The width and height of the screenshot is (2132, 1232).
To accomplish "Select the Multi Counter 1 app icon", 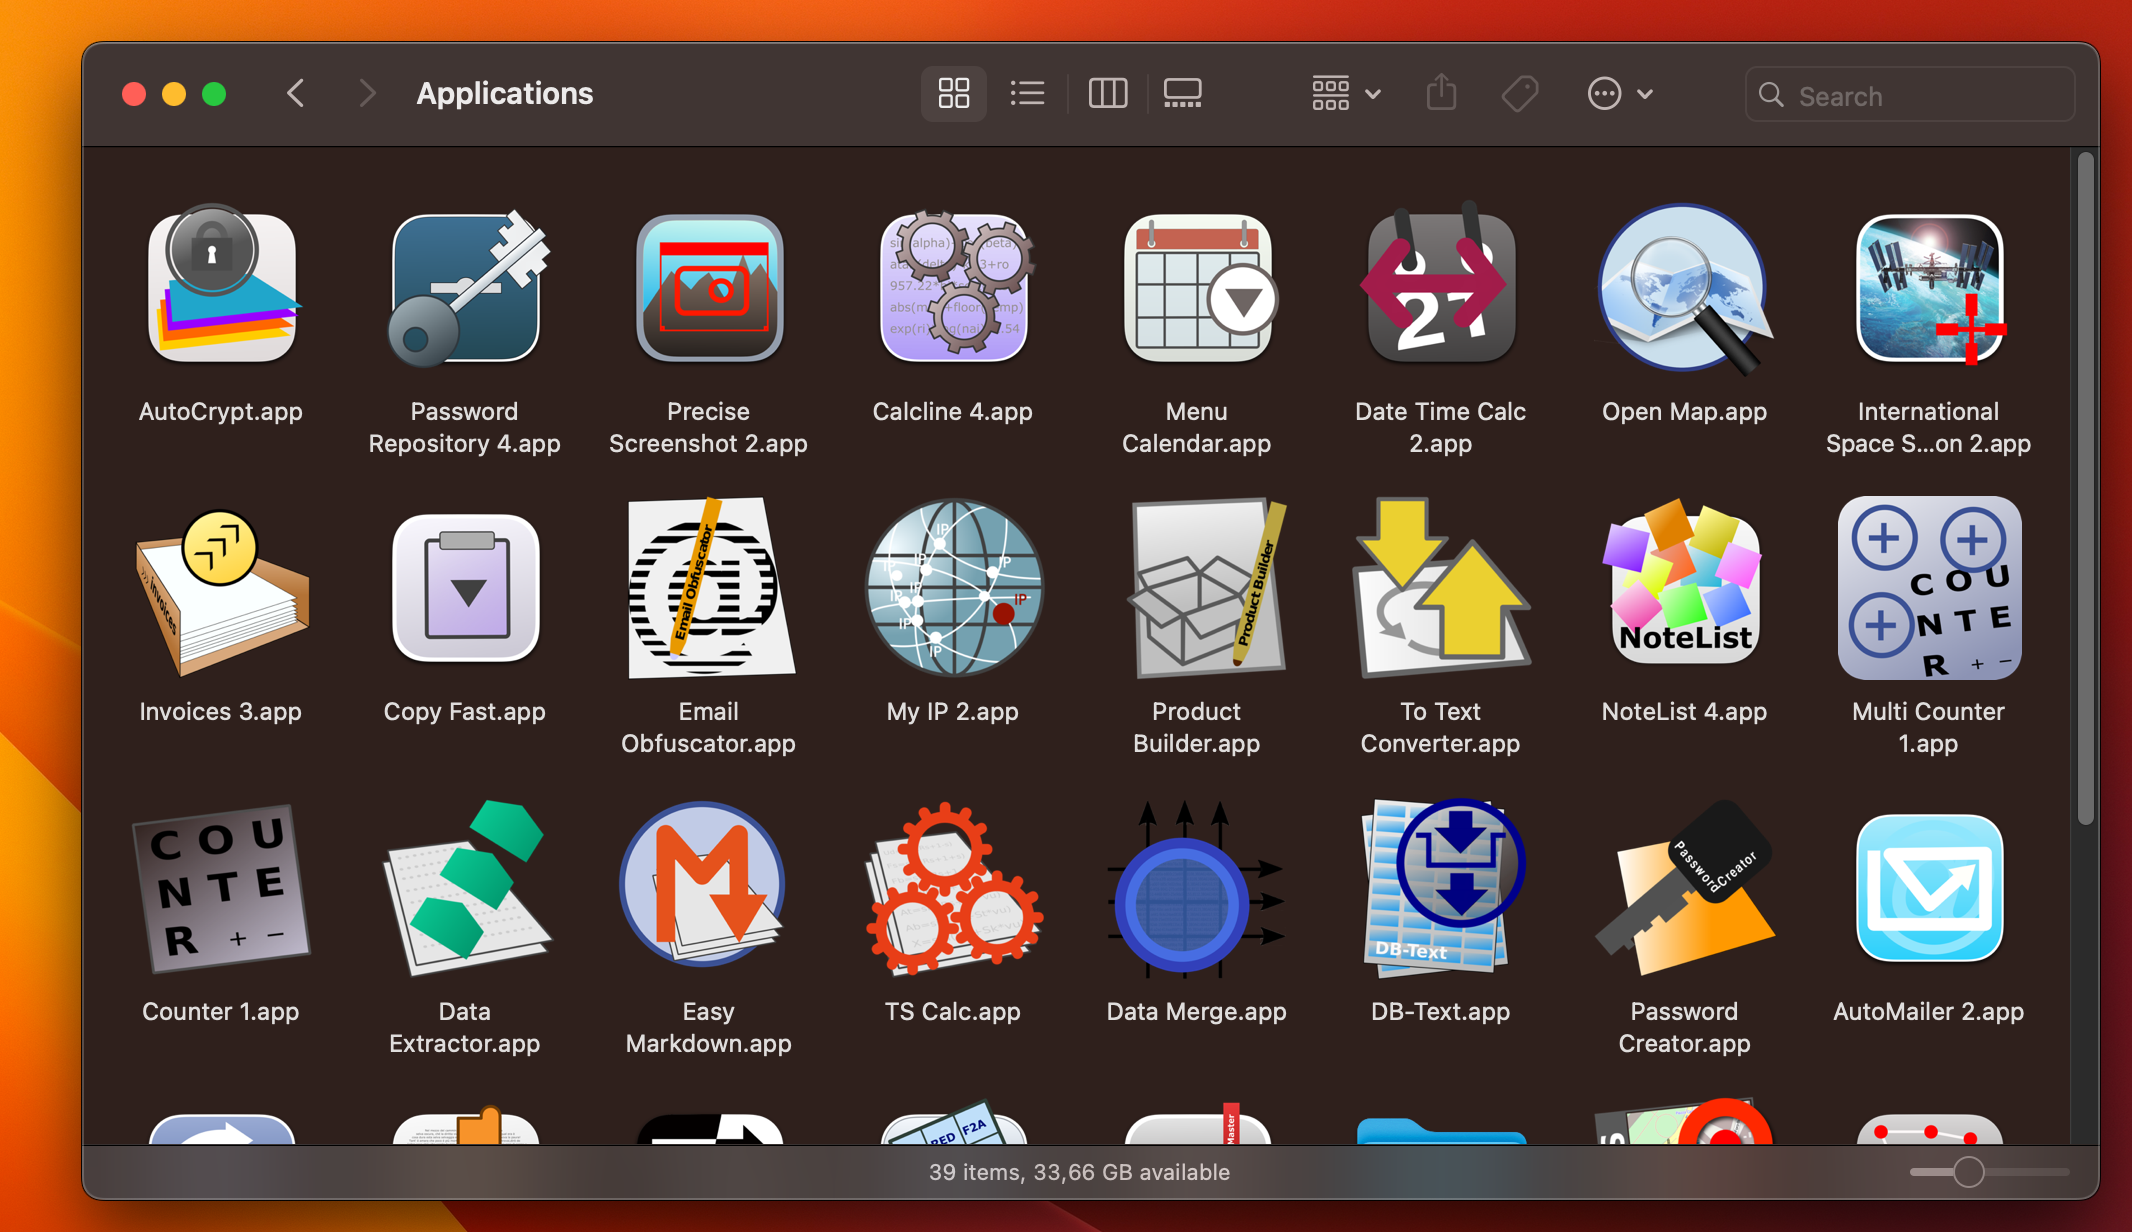I will (1929, 588).
